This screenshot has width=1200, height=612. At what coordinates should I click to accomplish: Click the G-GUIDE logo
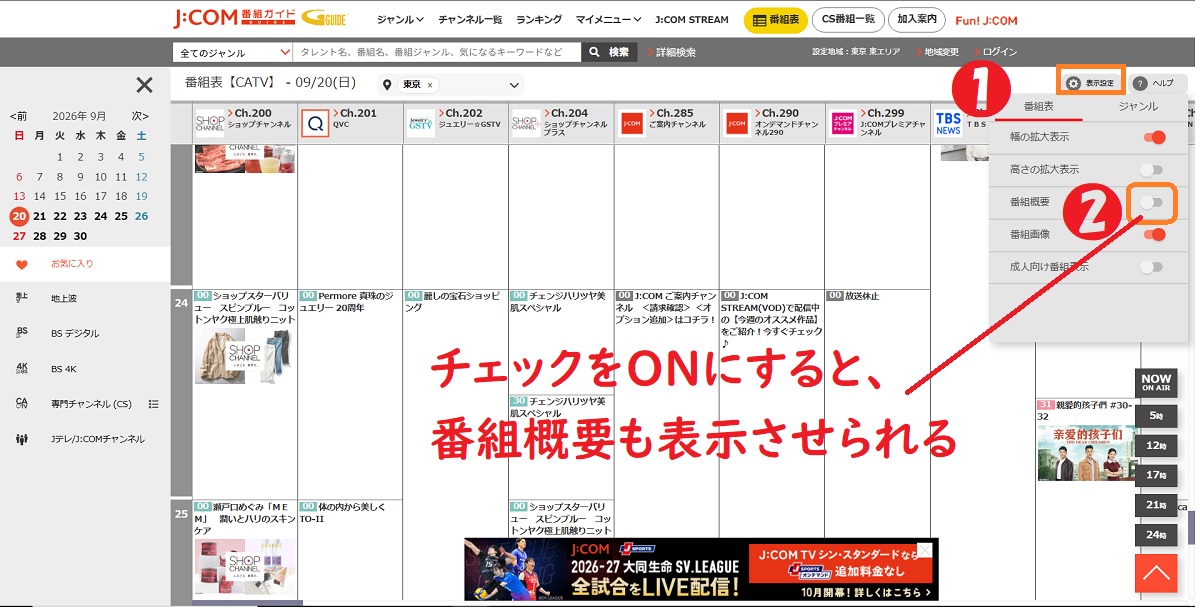click(x=323, y=19)
